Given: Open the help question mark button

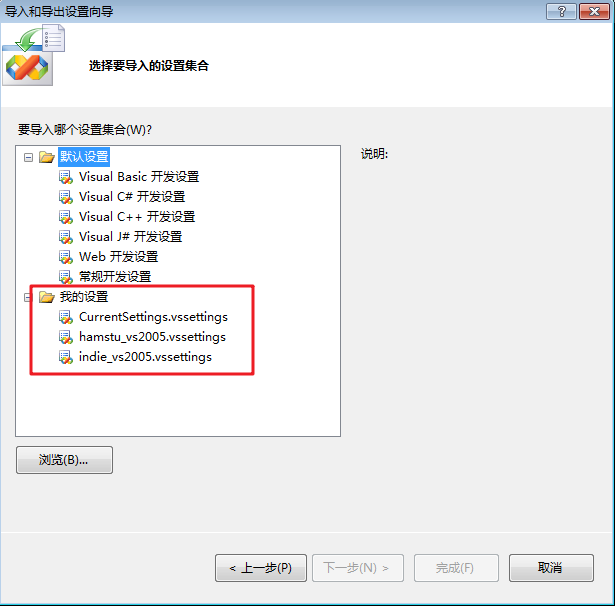Looking at the screenshot, I should click(561, 12).
